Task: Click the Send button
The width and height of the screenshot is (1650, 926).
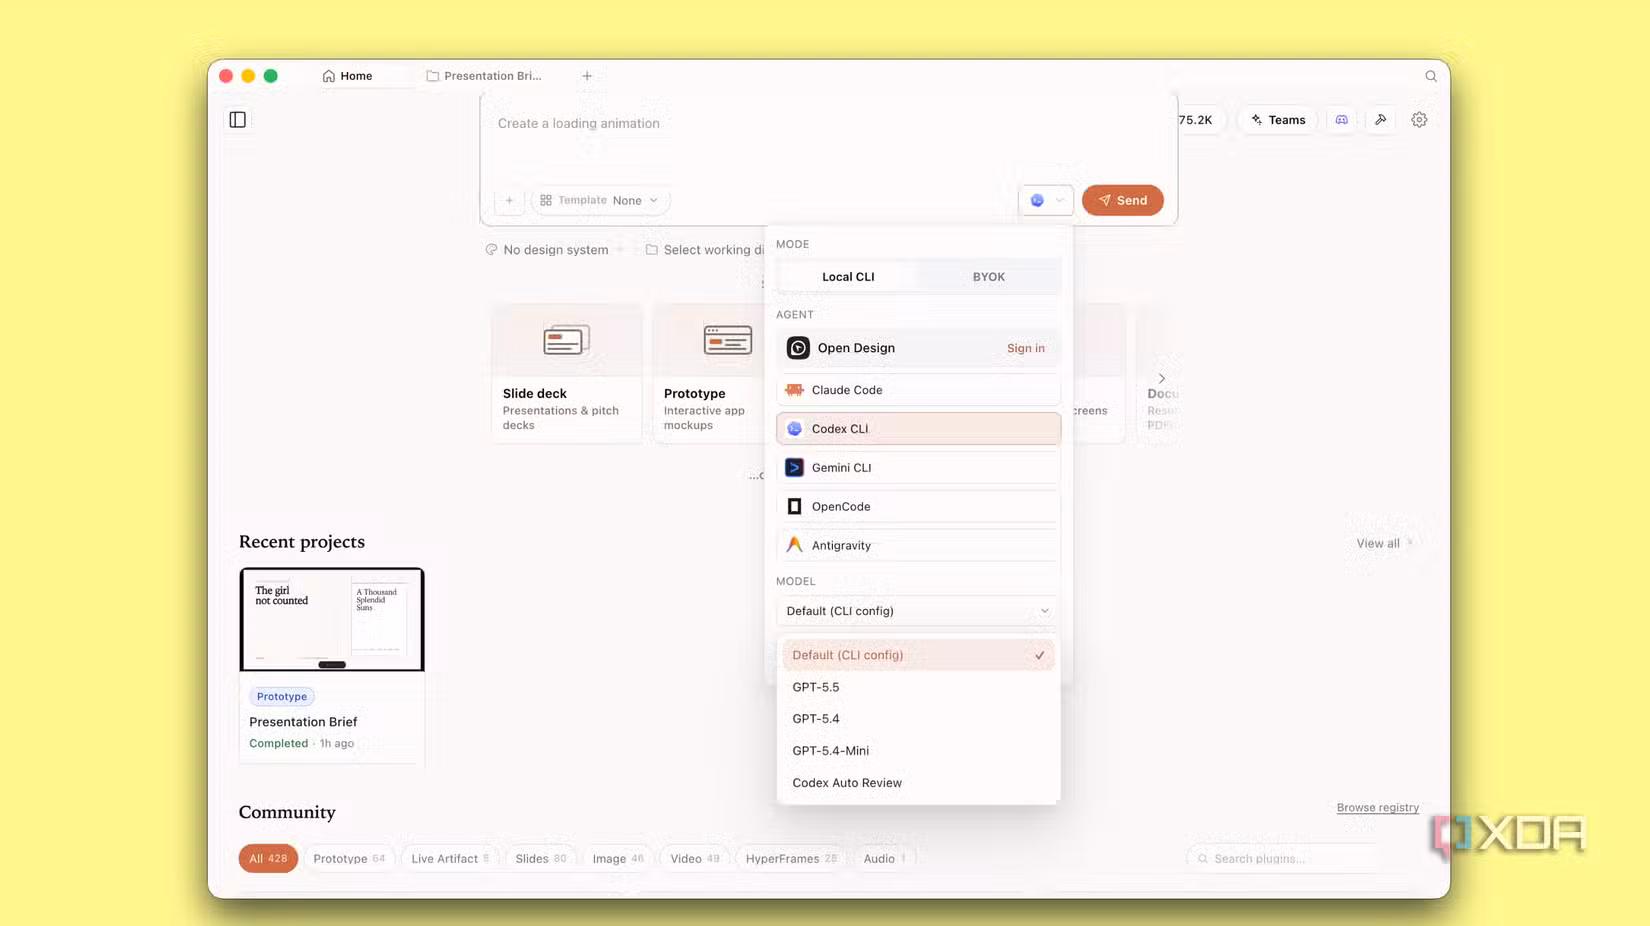Action: (1122, 200)
